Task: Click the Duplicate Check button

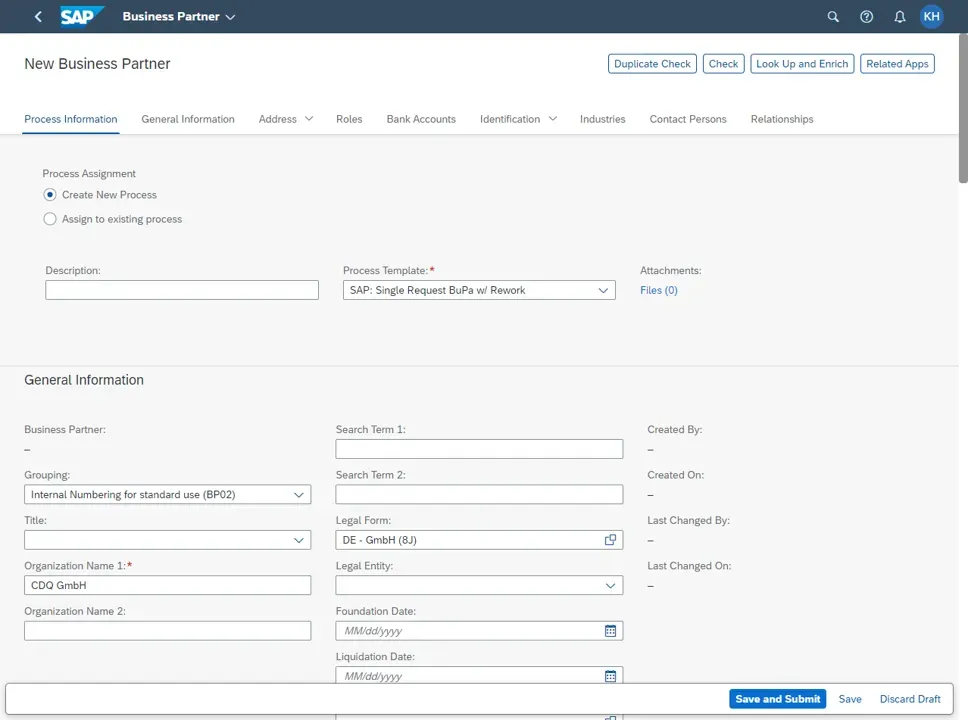Action: 652,64
